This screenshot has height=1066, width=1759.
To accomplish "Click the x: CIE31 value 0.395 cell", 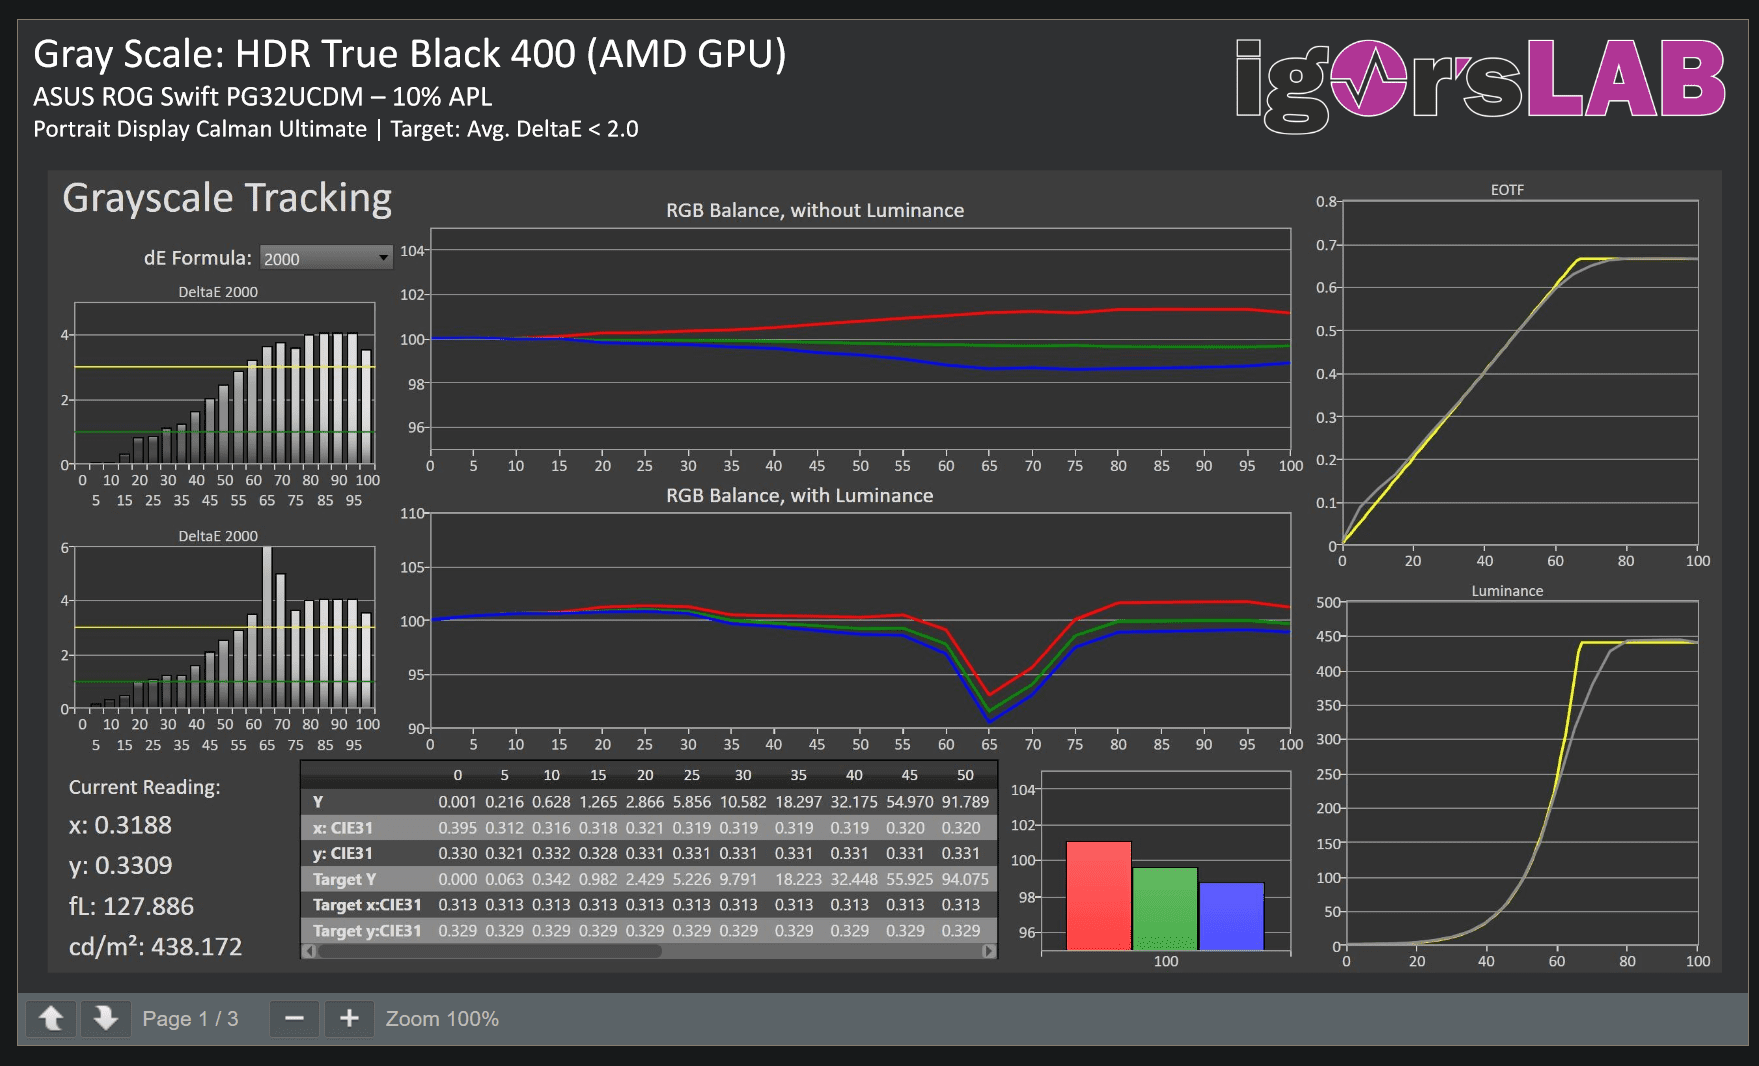I will (458, 828).
